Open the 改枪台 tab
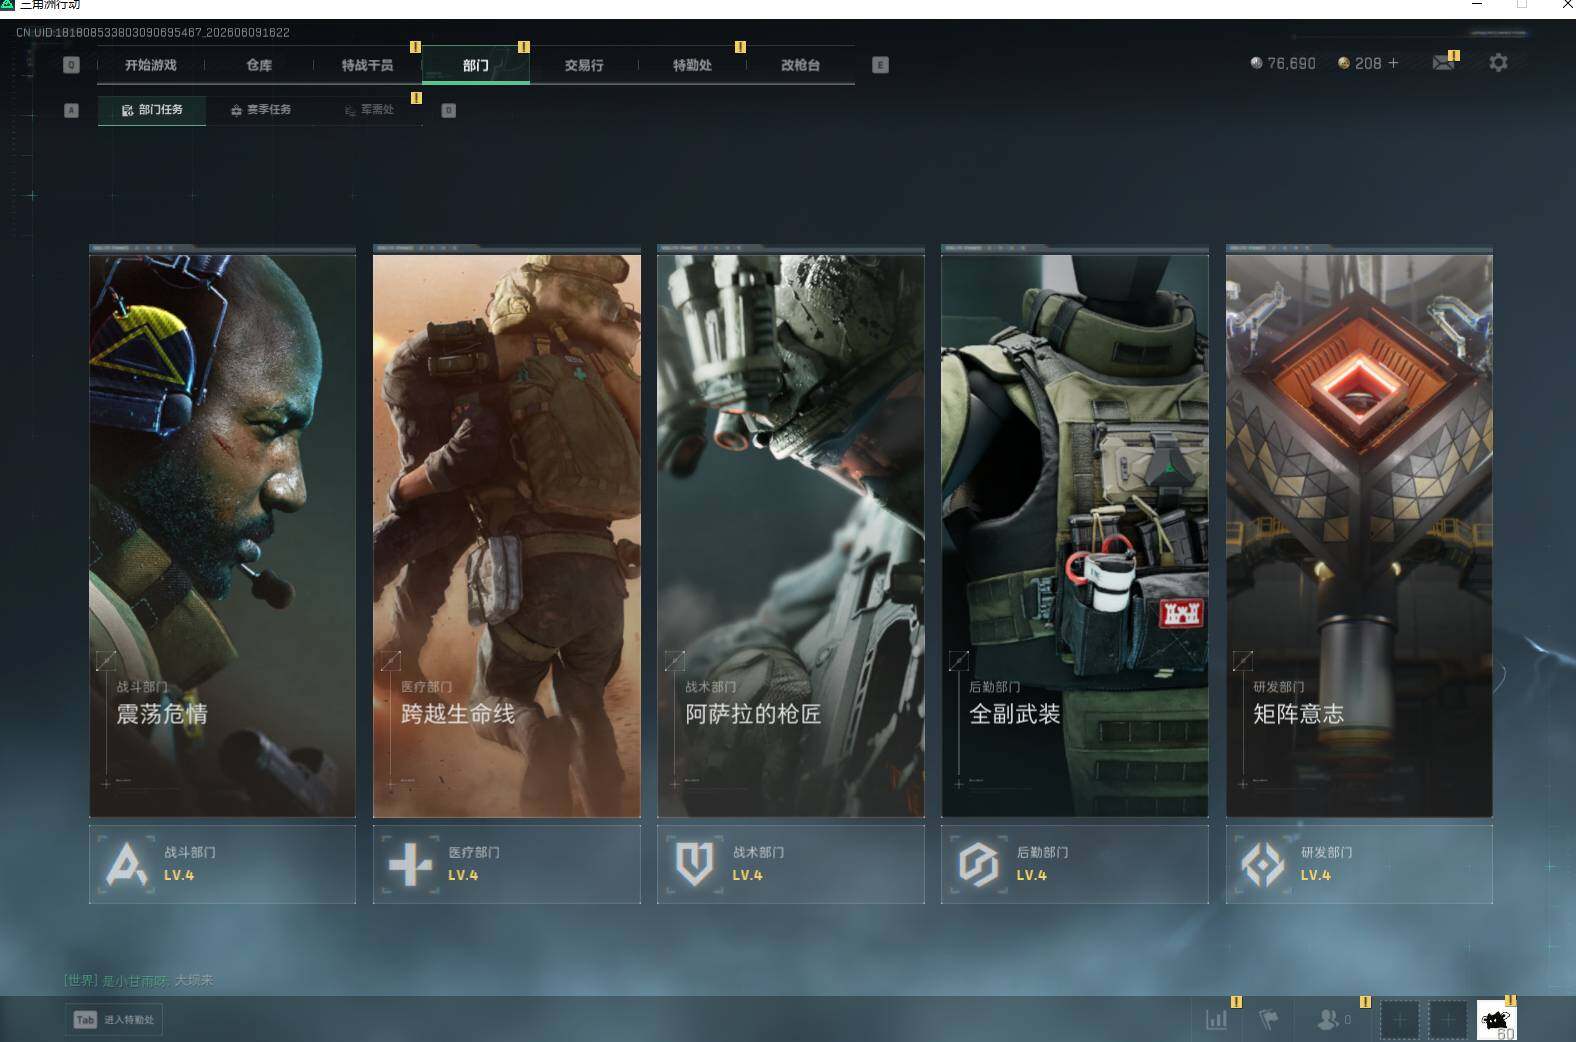Screen dimensions: 1576x1042 800,65
